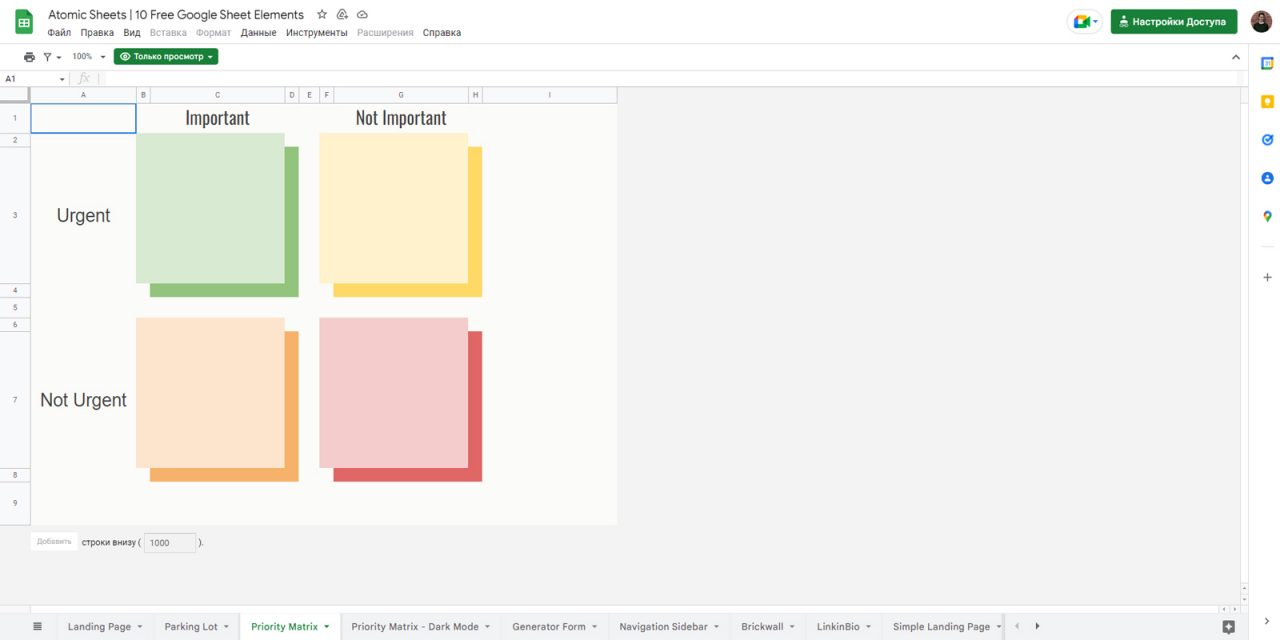Select the Not Urgent cell
This screenshot has height=640, width=1280.
click(83, 399)
